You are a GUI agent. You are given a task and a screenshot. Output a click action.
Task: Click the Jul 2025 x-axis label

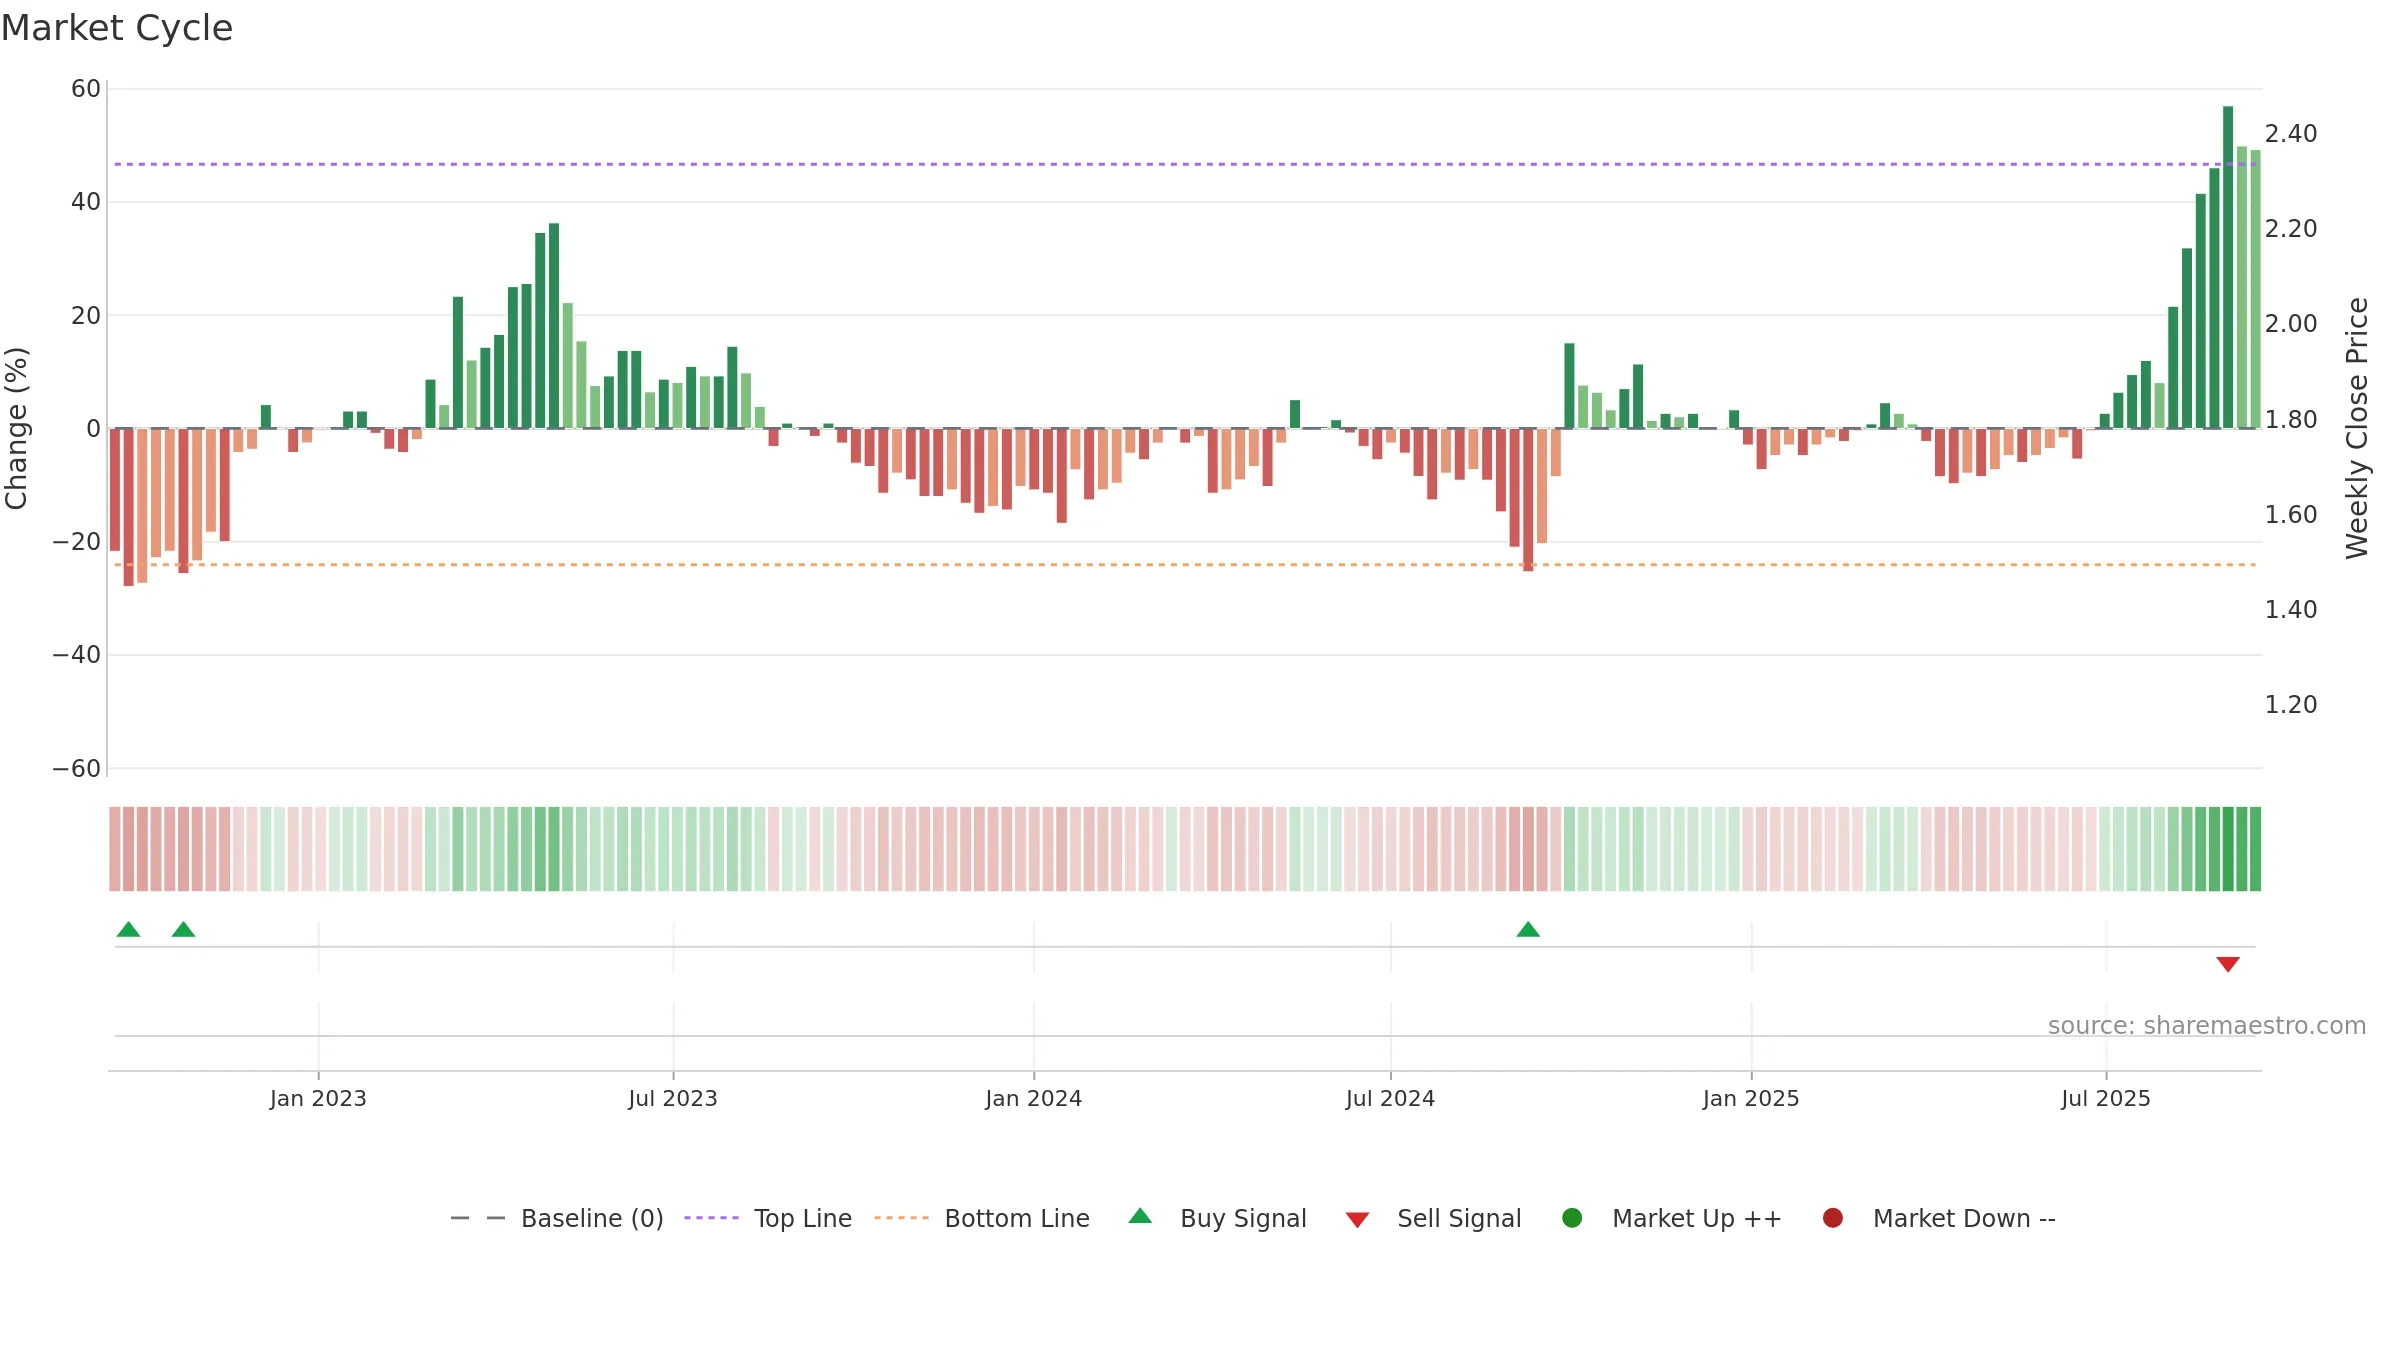tap(2106, 1098)
